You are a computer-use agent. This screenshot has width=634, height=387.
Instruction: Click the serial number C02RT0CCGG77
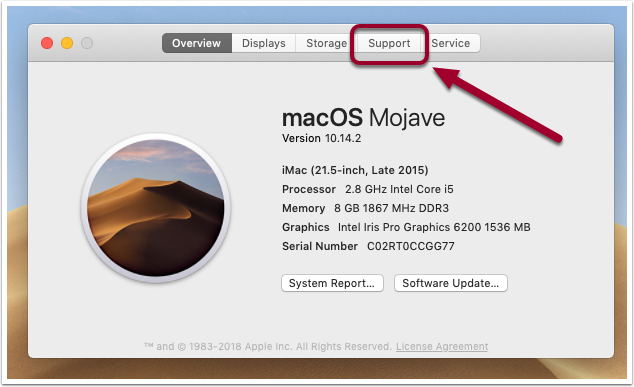pyautogui.click(x=411, y=246)
